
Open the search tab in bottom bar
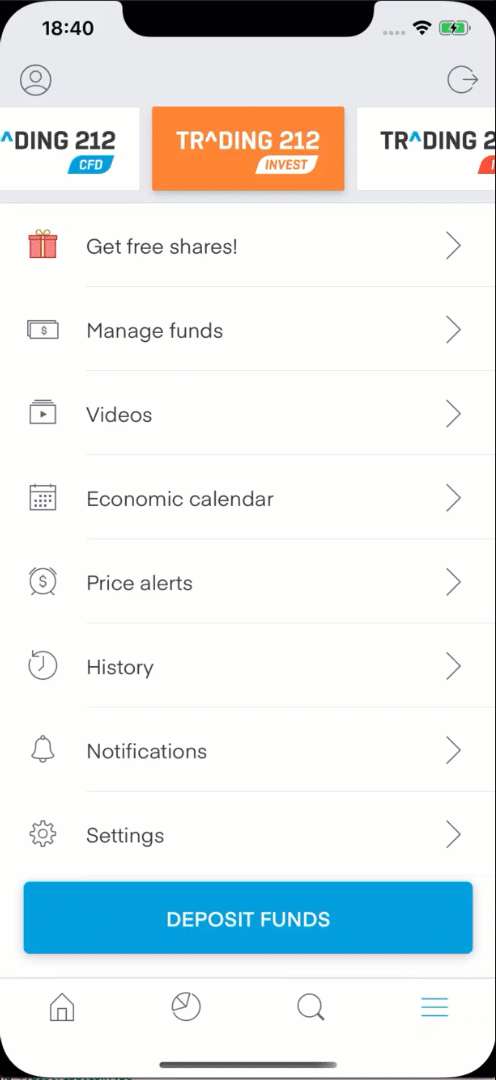(311, 1008)
